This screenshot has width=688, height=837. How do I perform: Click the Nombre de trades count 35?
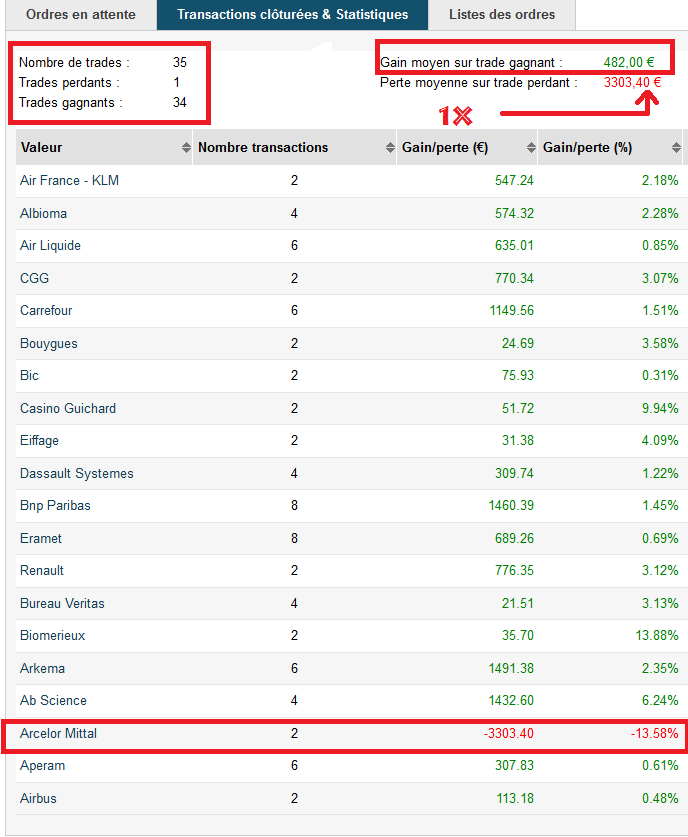click(180, 62)
